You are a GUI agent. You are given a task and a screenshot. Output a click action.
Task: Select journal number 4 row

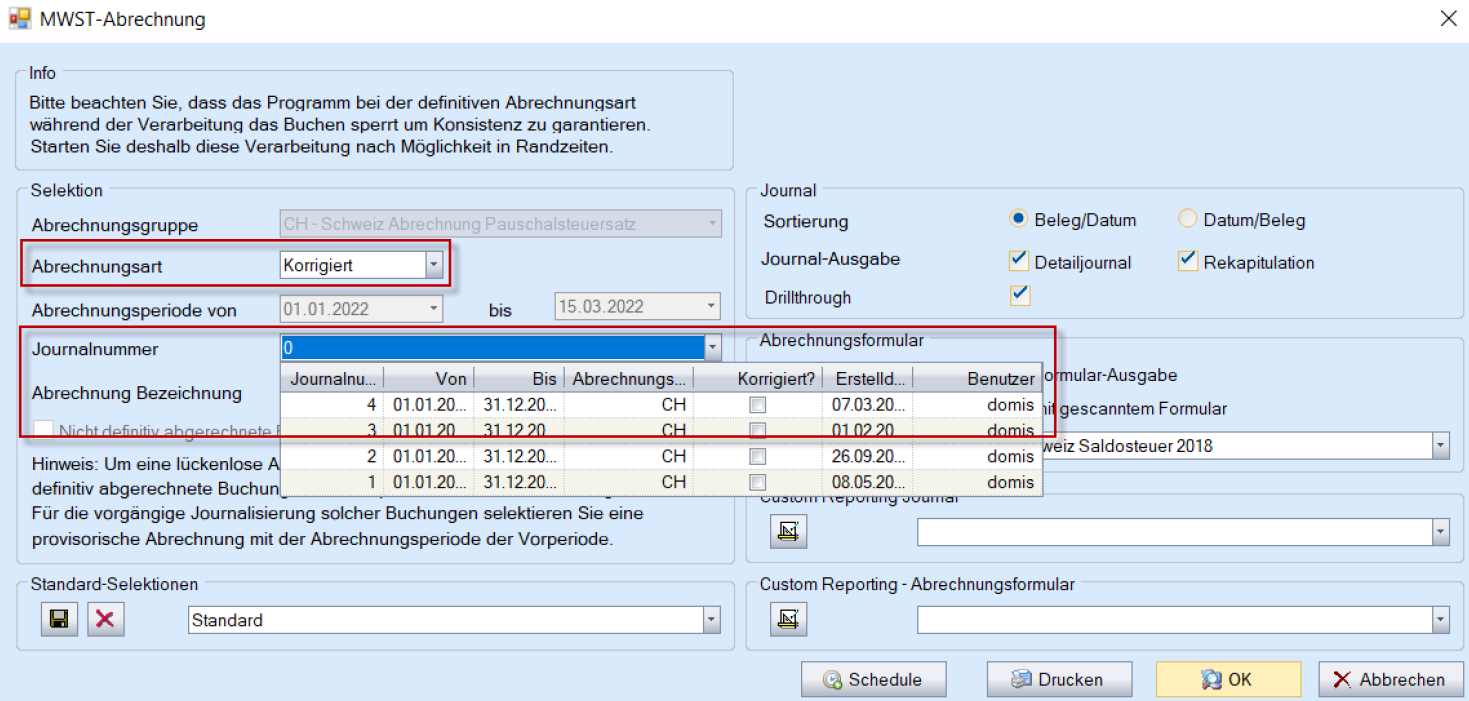pyautogui.click(x=660, y=404)
